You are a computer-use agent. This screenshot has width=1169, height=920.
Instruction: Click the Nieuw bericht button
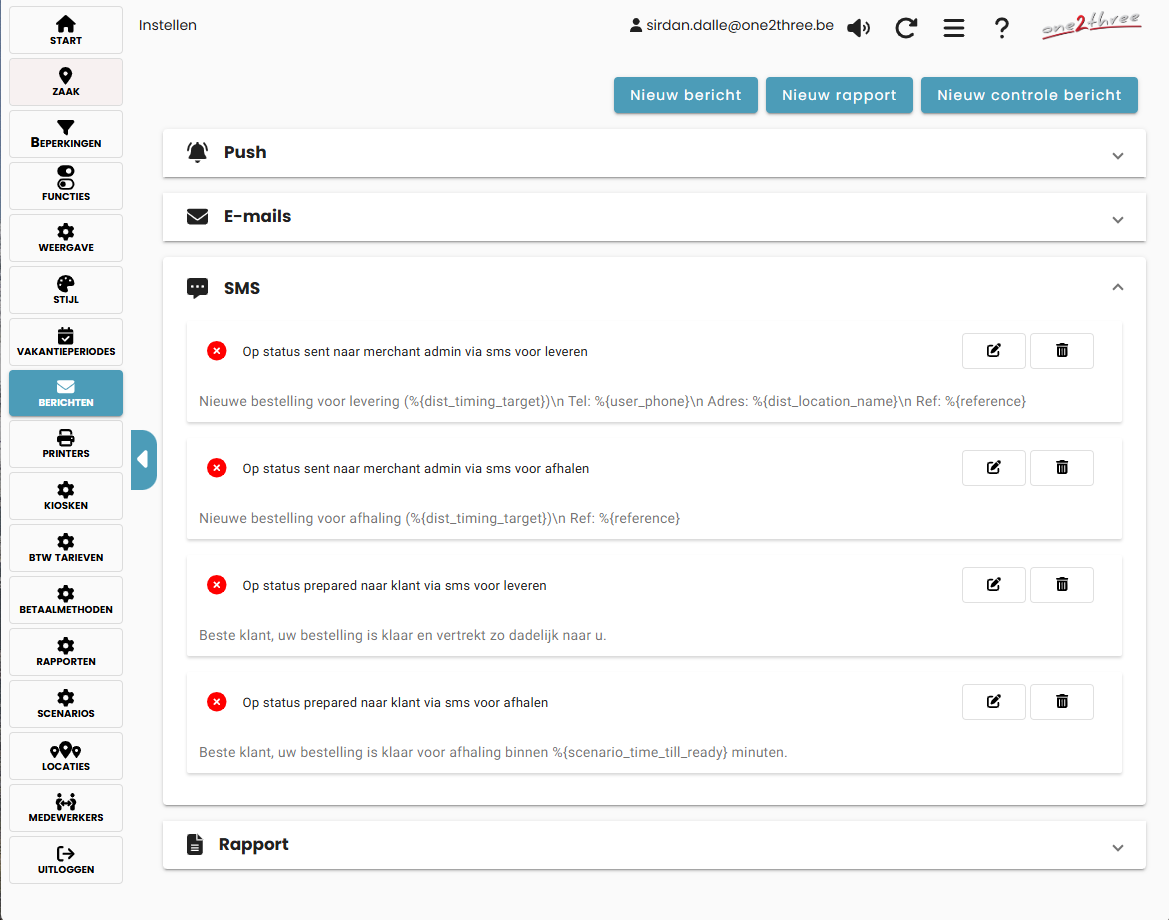(685, 95)
